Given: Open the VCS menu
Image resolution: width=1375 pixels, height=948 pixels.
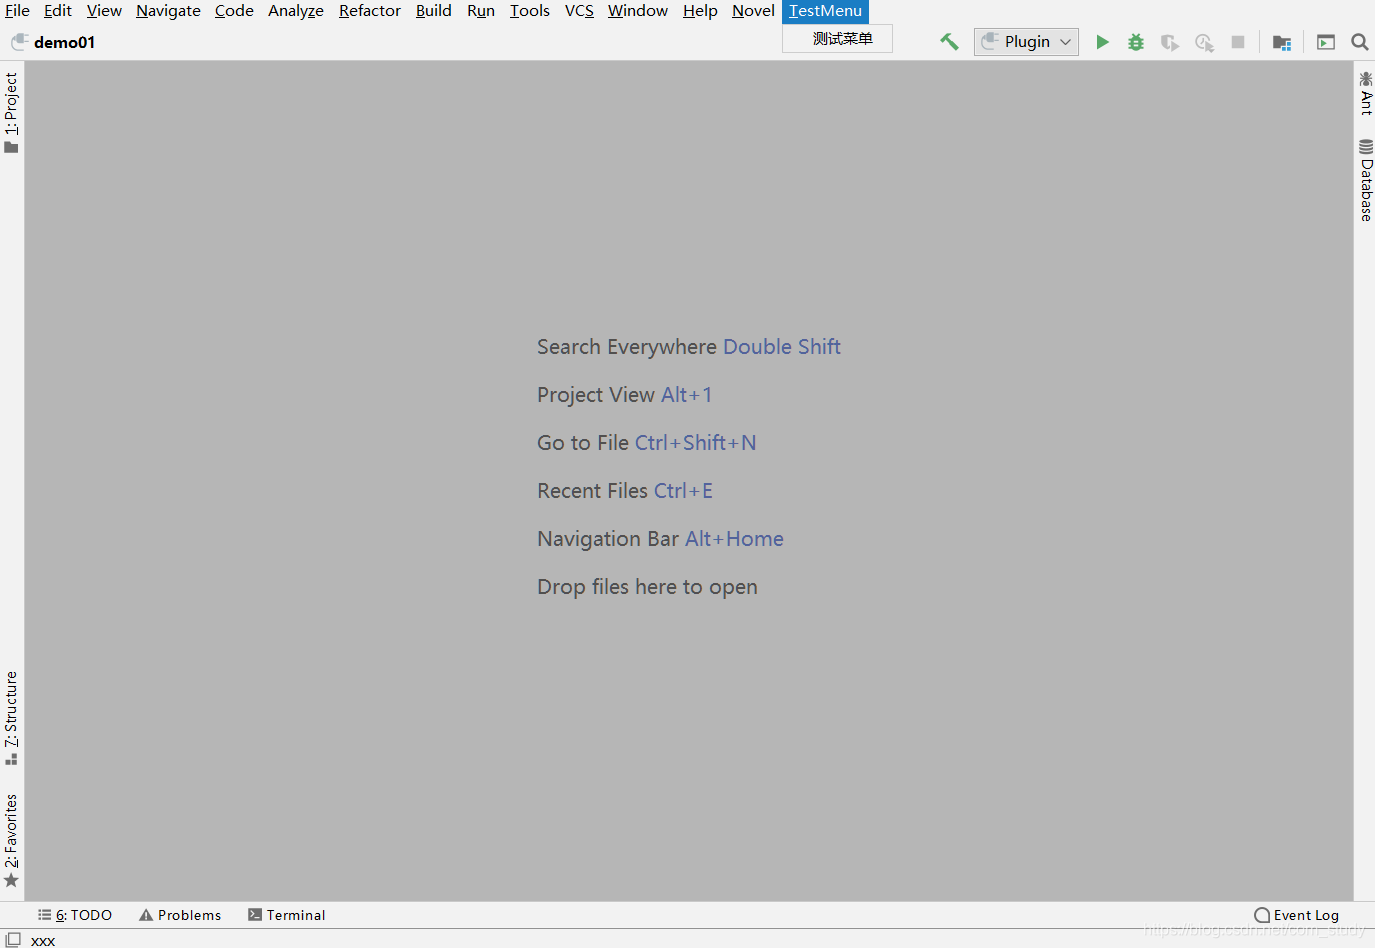Looking at the screenshot, I should coord(579,11).
